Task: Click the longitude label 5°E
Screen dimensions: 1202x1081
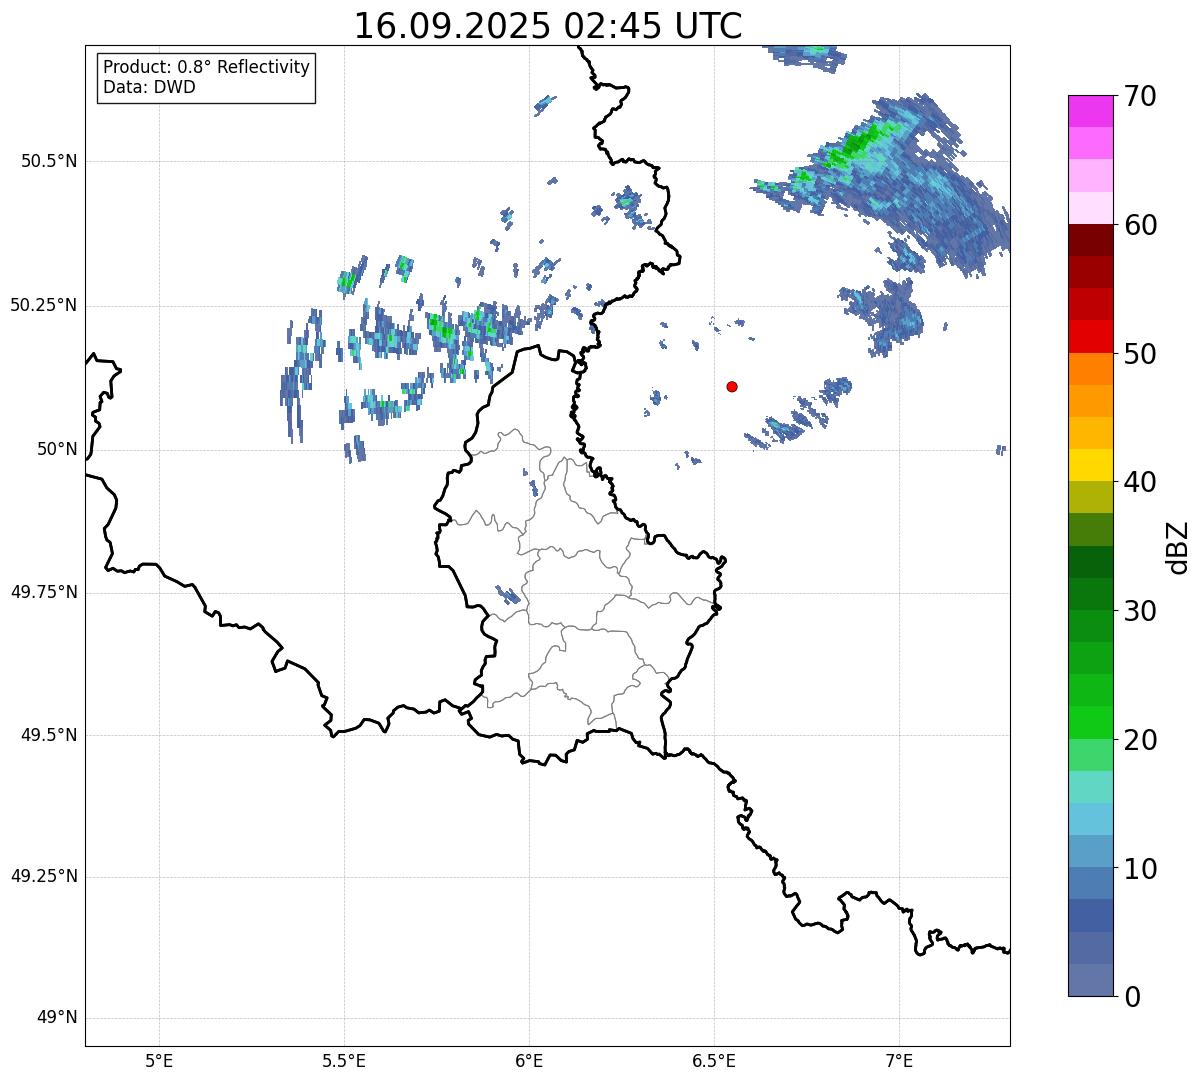Action: click(159, 1060)
